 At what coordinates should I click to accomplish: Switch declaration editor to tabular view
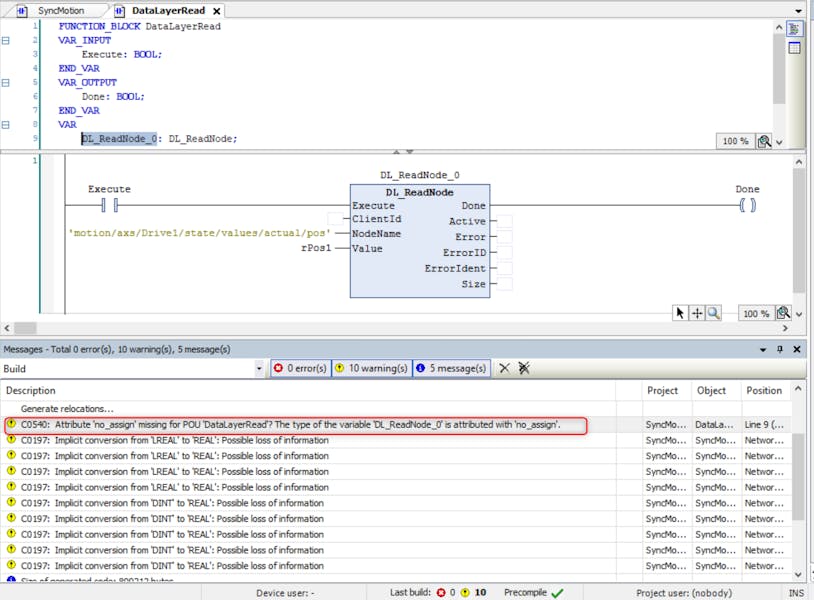coord(794,47)
